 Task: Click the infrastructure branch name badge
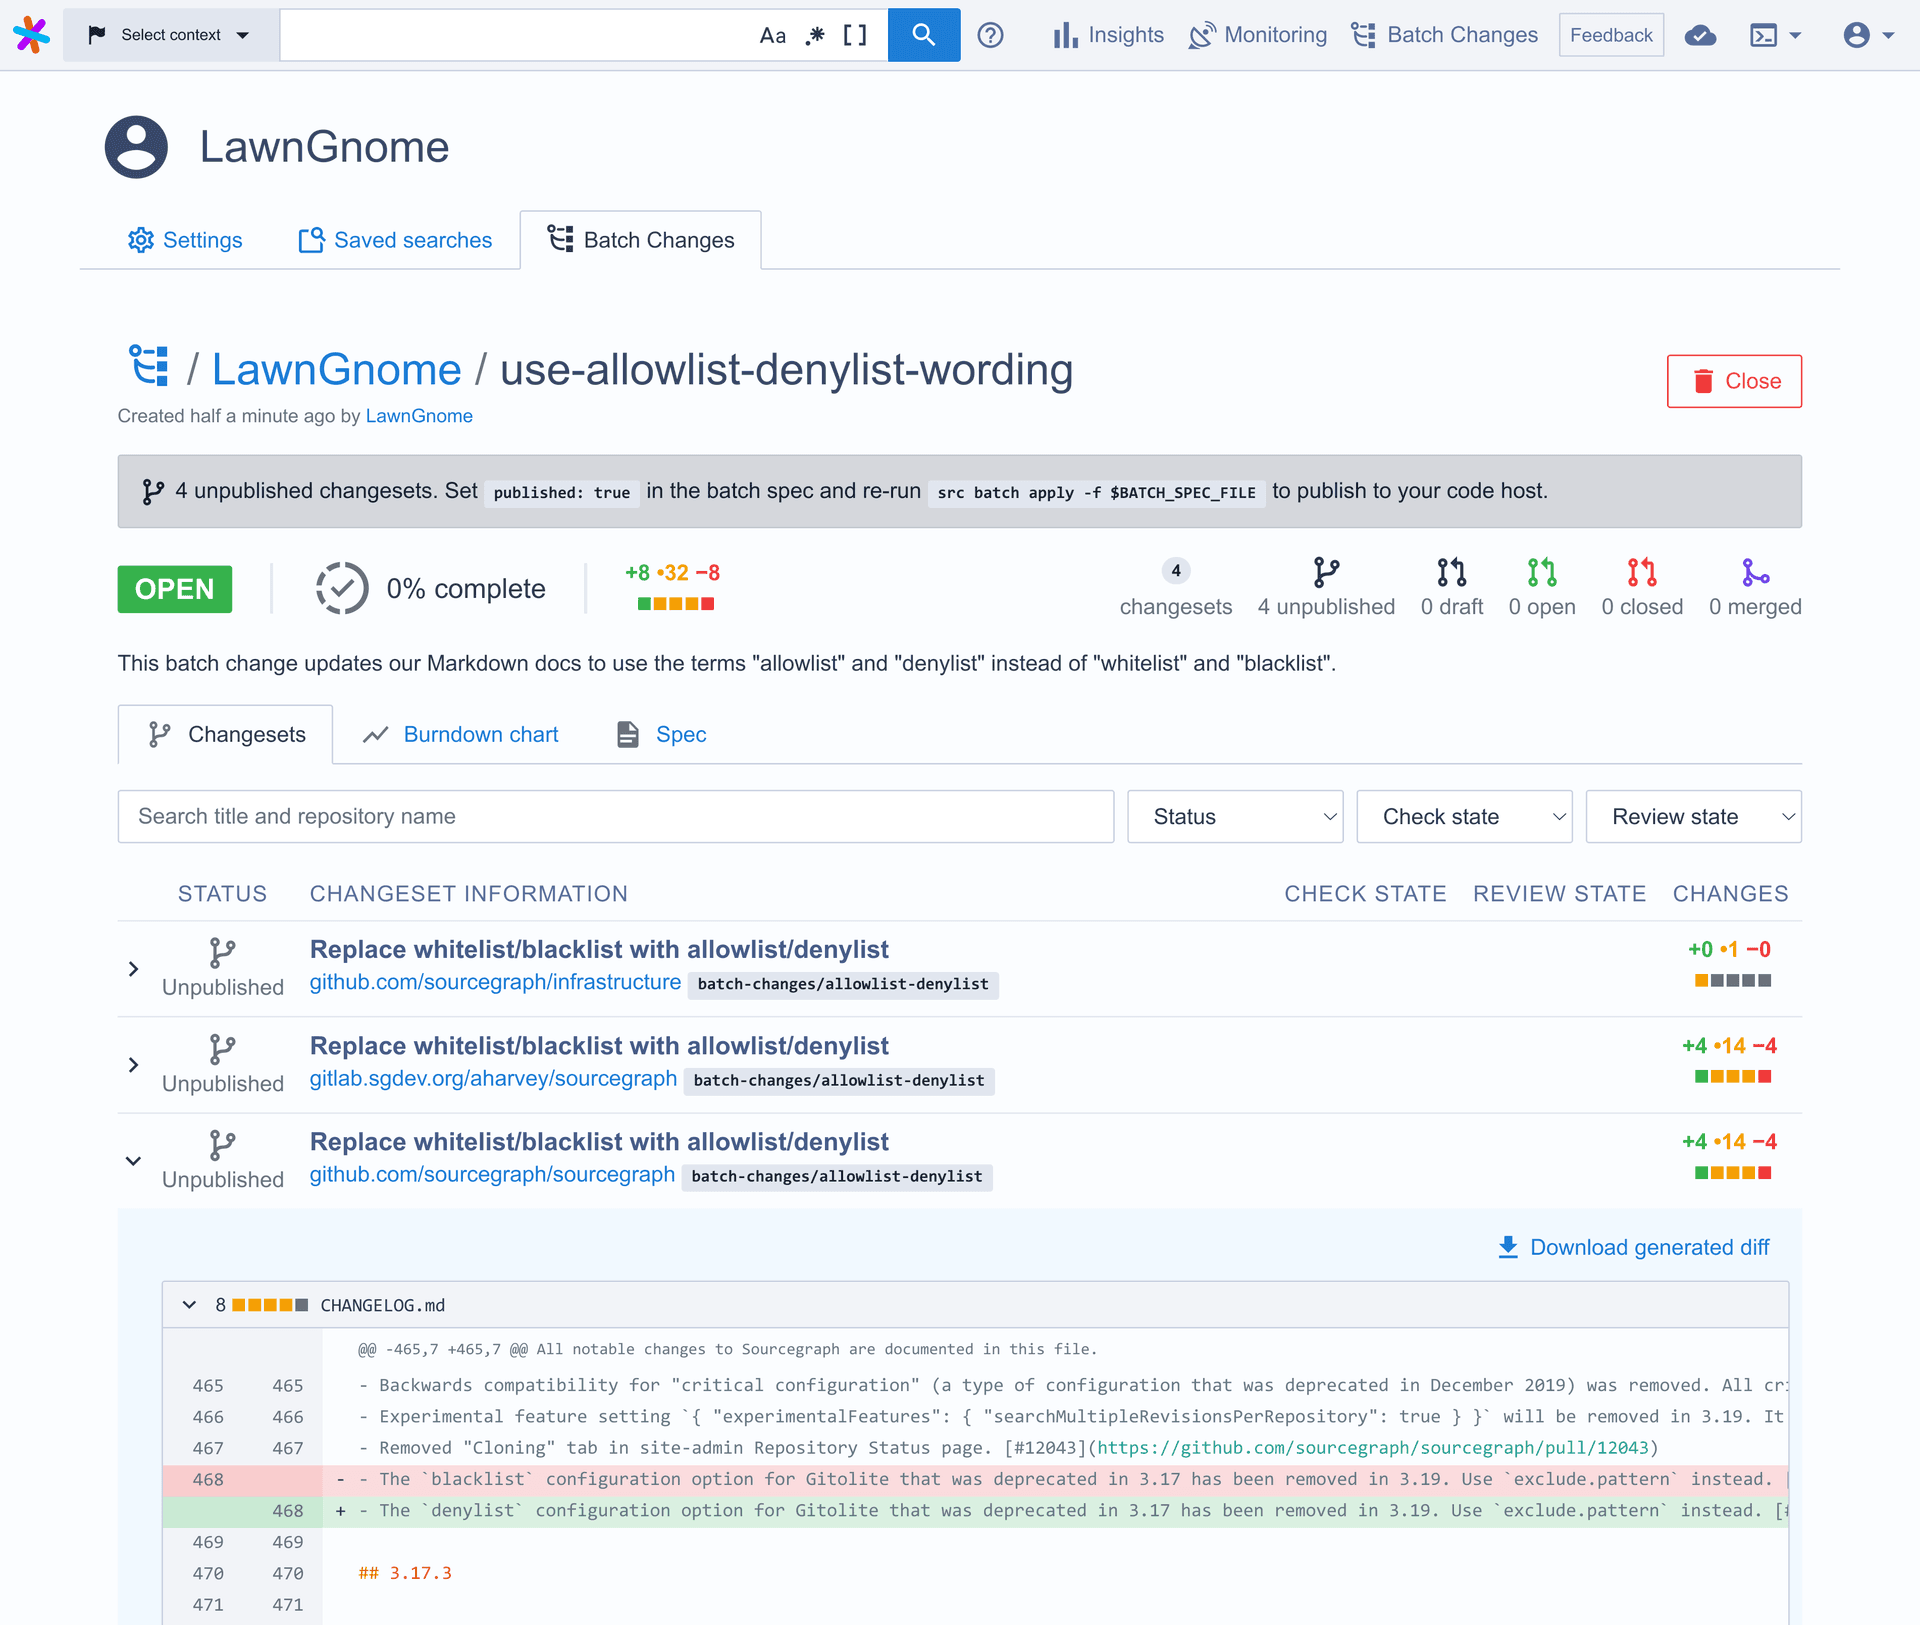pos(843,984)
